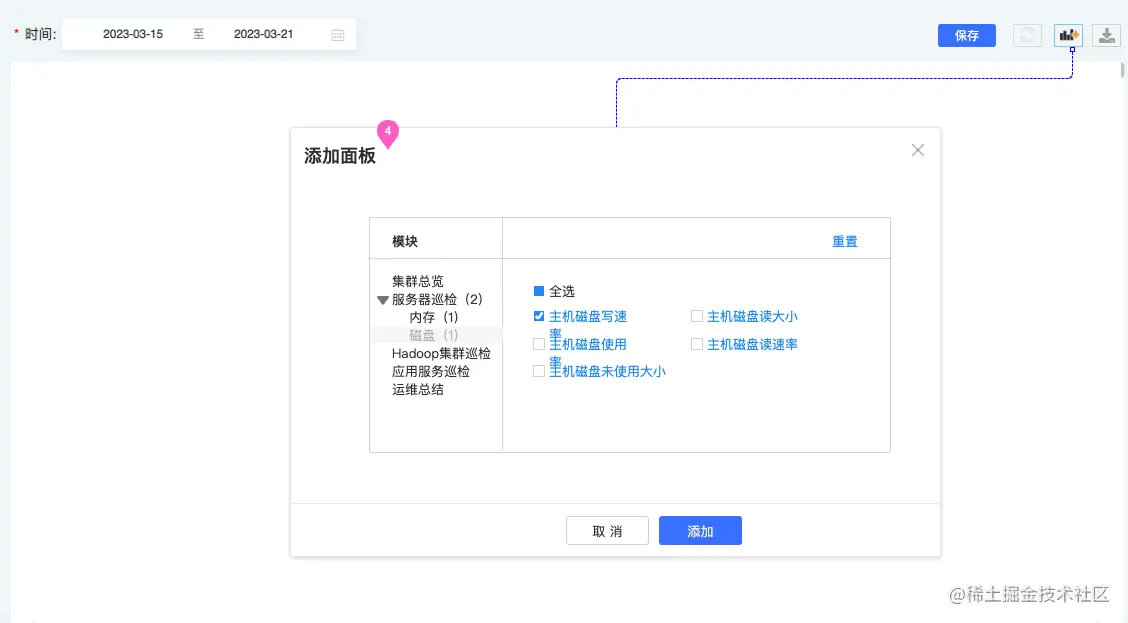This screenshot has width=1128, height=623.
Task: Click the add panel chart icon
Action: tap(1068, 35)
